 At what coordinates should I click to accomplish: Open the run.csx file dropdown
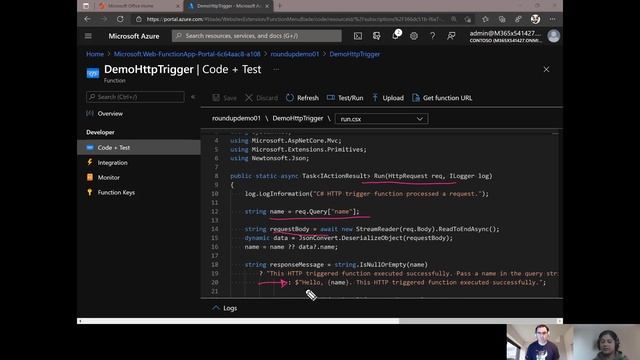coord(381,119)
